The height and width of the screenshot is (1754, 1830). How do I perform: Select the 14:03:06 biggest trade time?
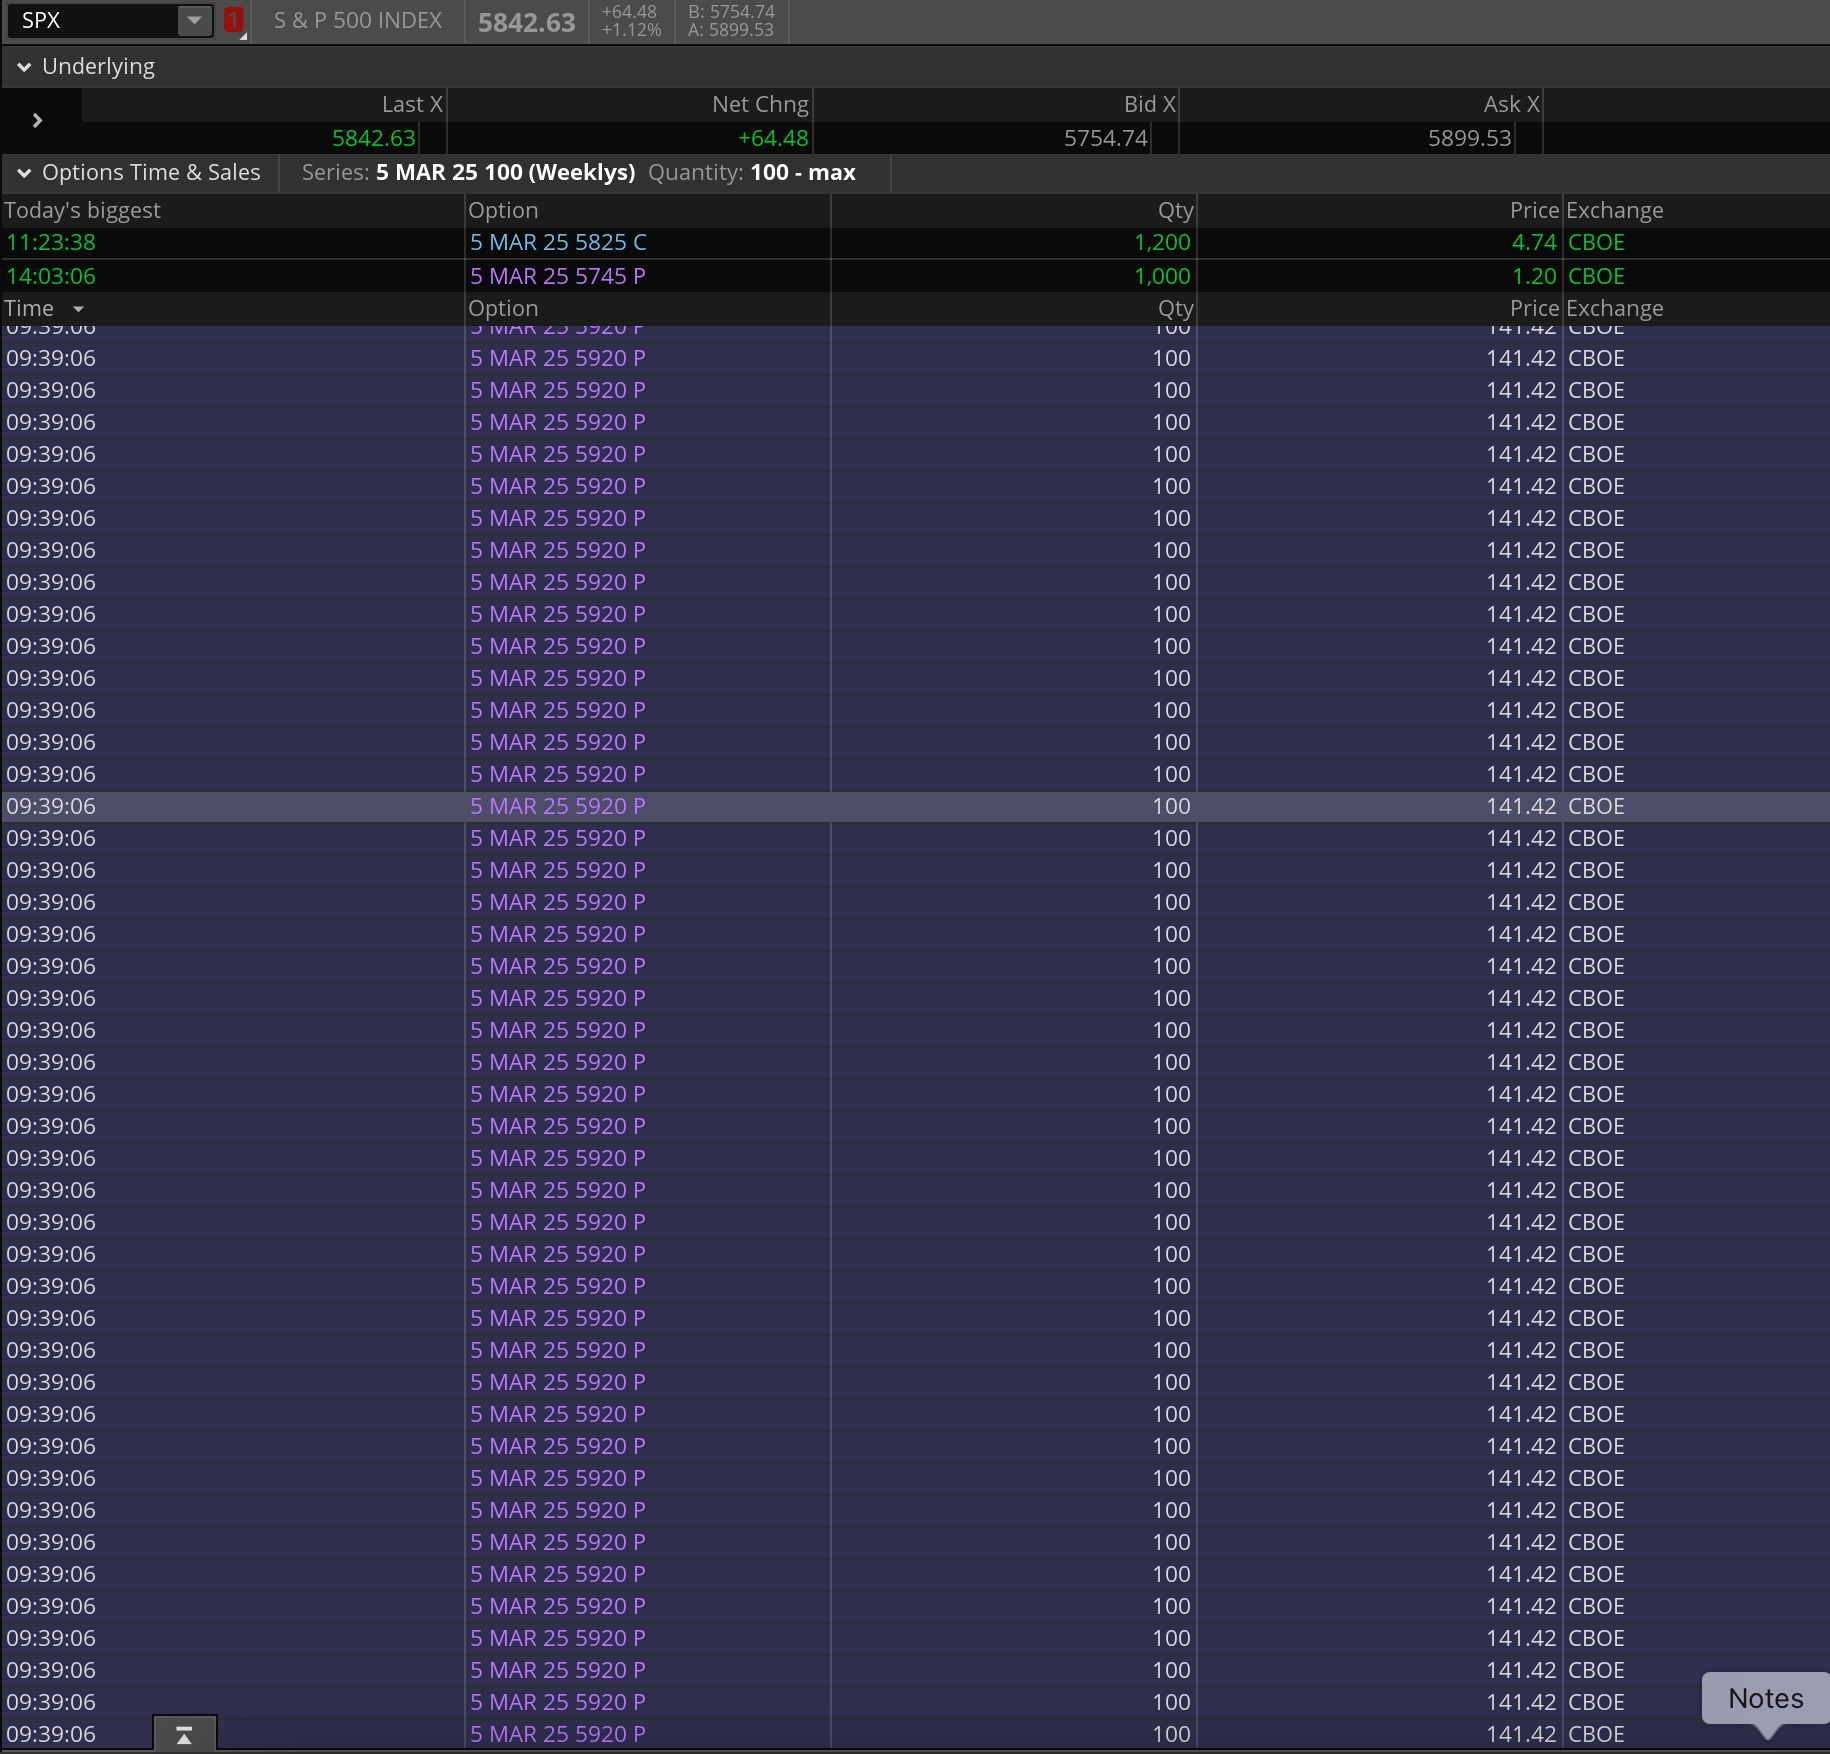[x=51, y=276]
